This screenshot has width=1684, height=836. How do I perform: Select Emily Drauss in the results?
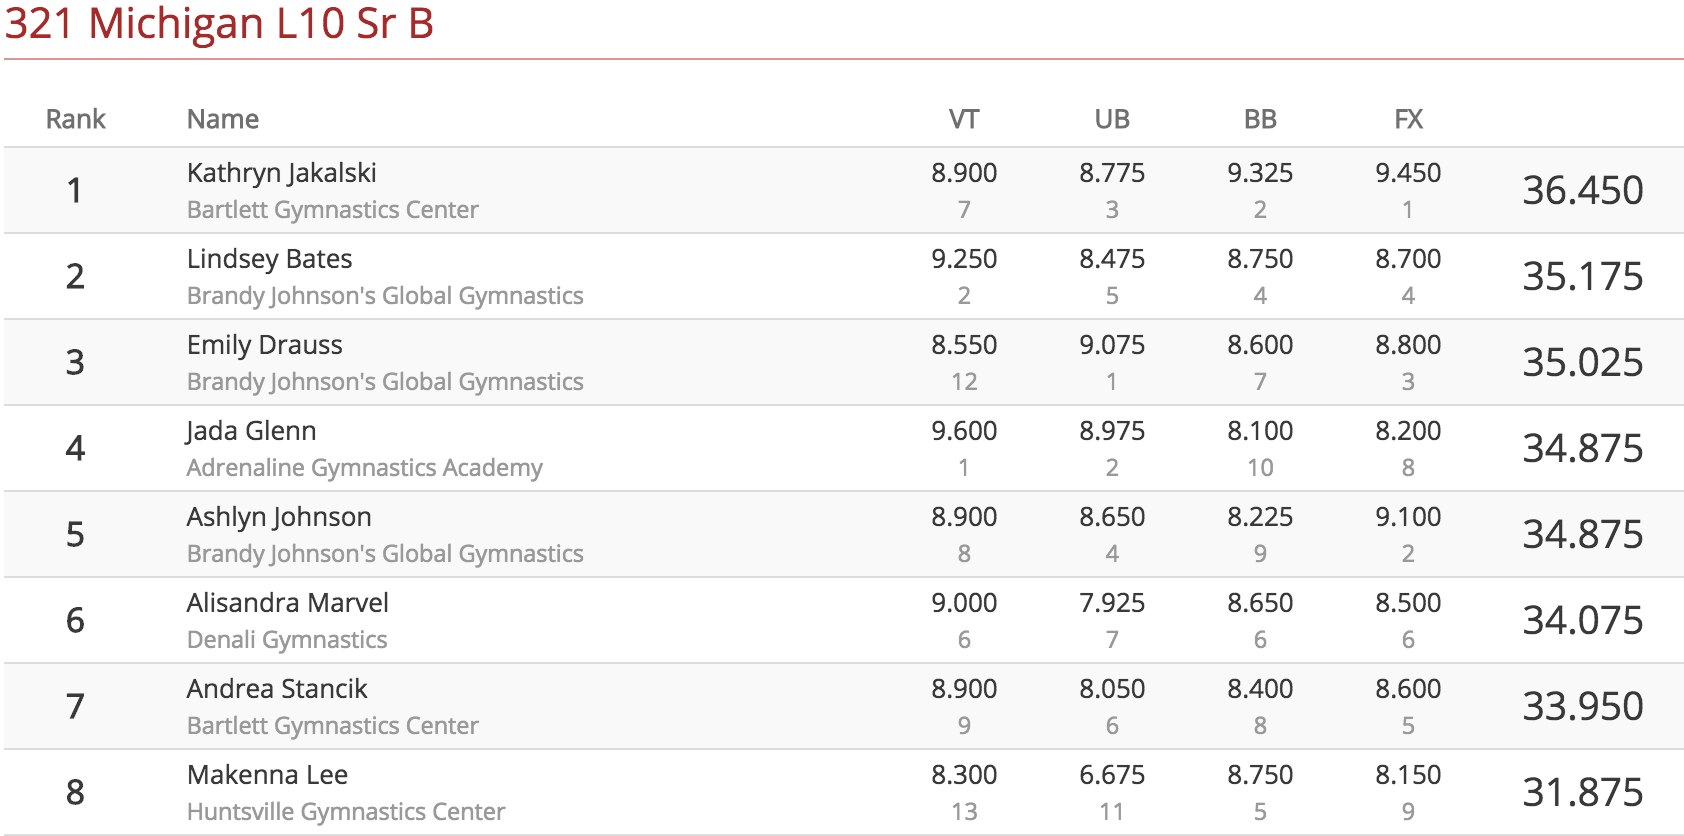[x=264, y=345]
